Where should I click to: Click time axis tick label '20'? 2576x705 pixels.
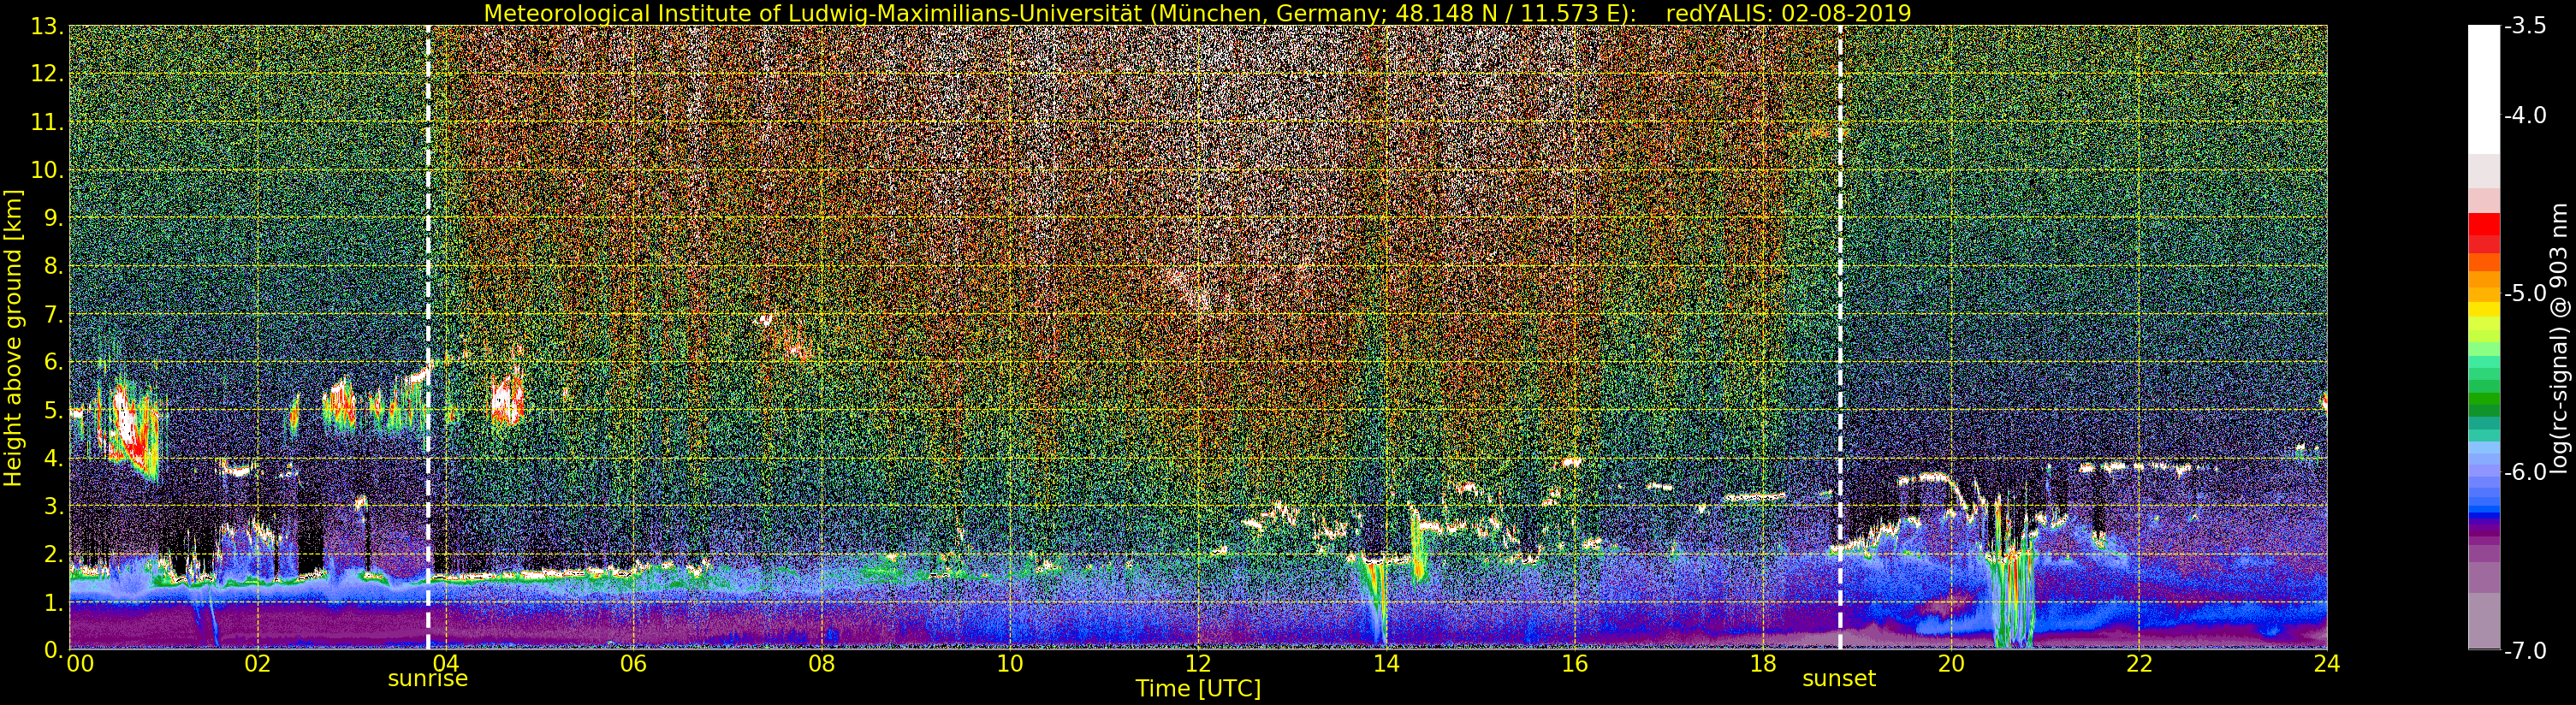tap(1951, 663)
